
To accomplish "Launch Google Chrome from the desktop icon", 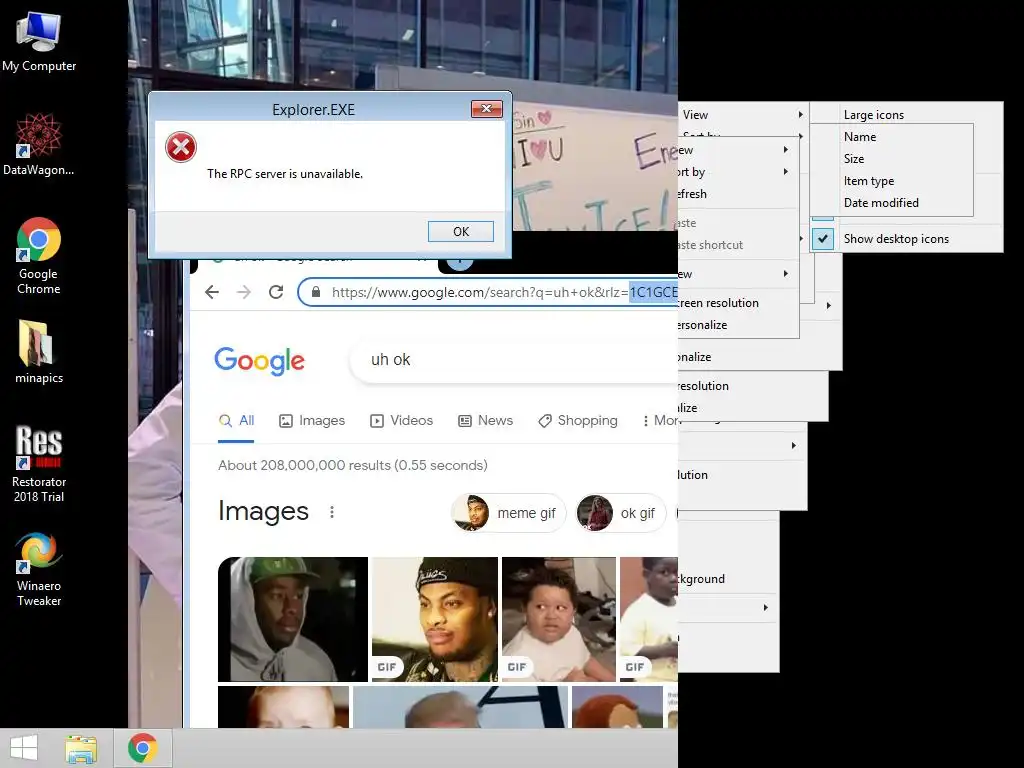I will pos(39,255).
